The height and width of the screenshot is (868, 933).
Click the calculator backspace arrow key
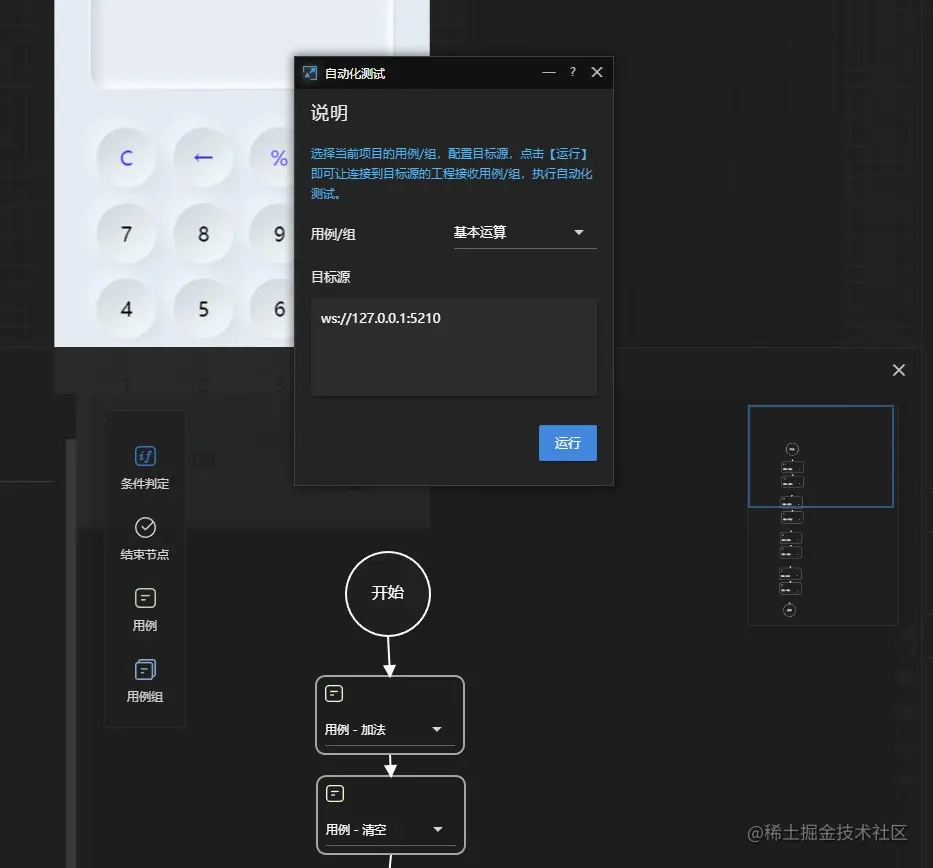point(203,158)
